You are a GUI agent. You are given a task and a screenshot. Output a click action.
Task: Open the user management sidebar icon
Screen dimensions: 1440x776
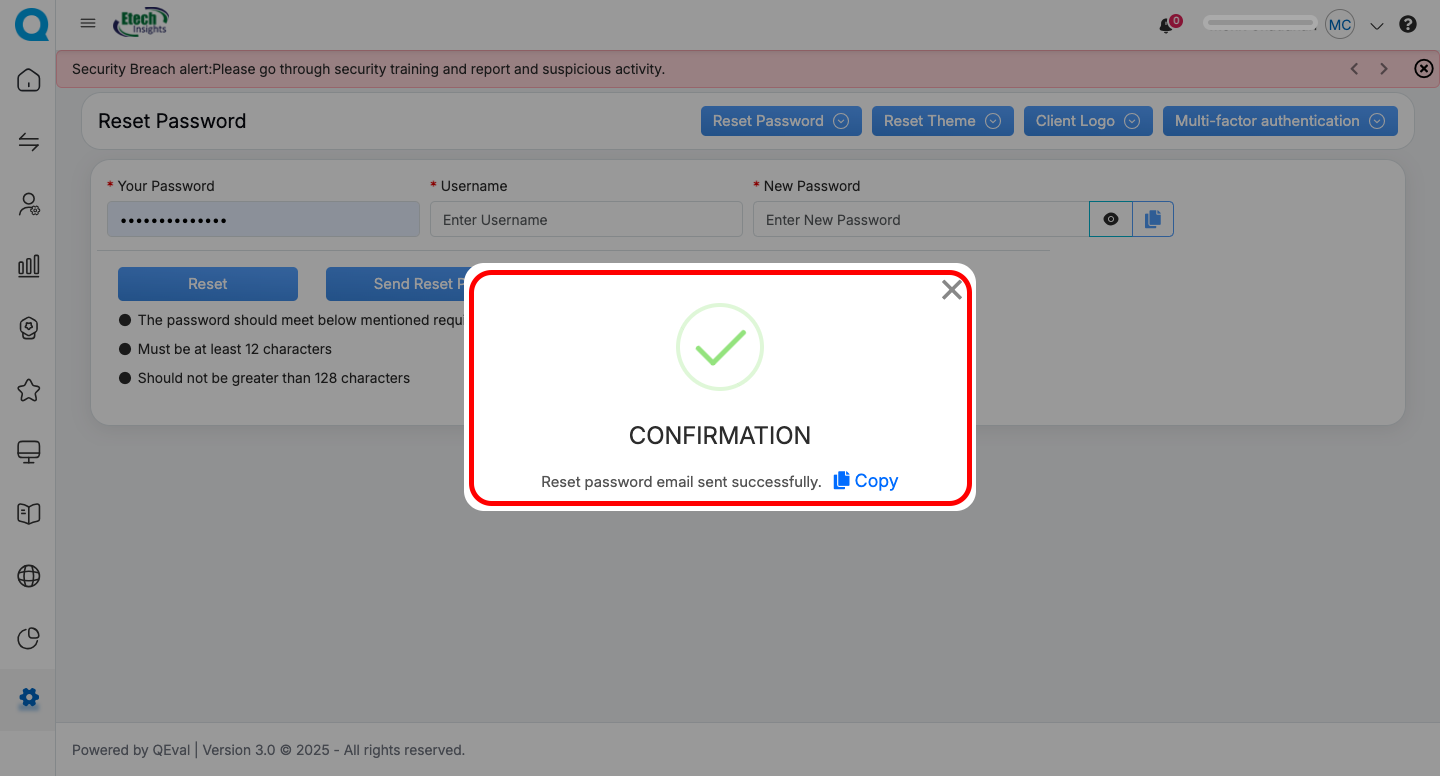pyautogui.click(x=29, y=204)
